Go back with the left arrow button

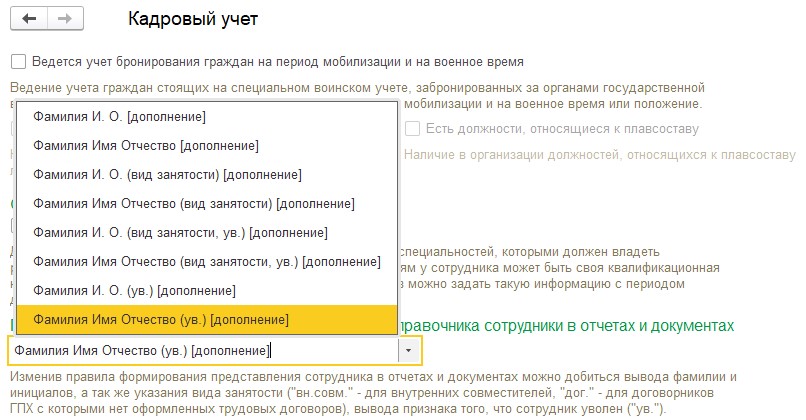coord(29,19)
